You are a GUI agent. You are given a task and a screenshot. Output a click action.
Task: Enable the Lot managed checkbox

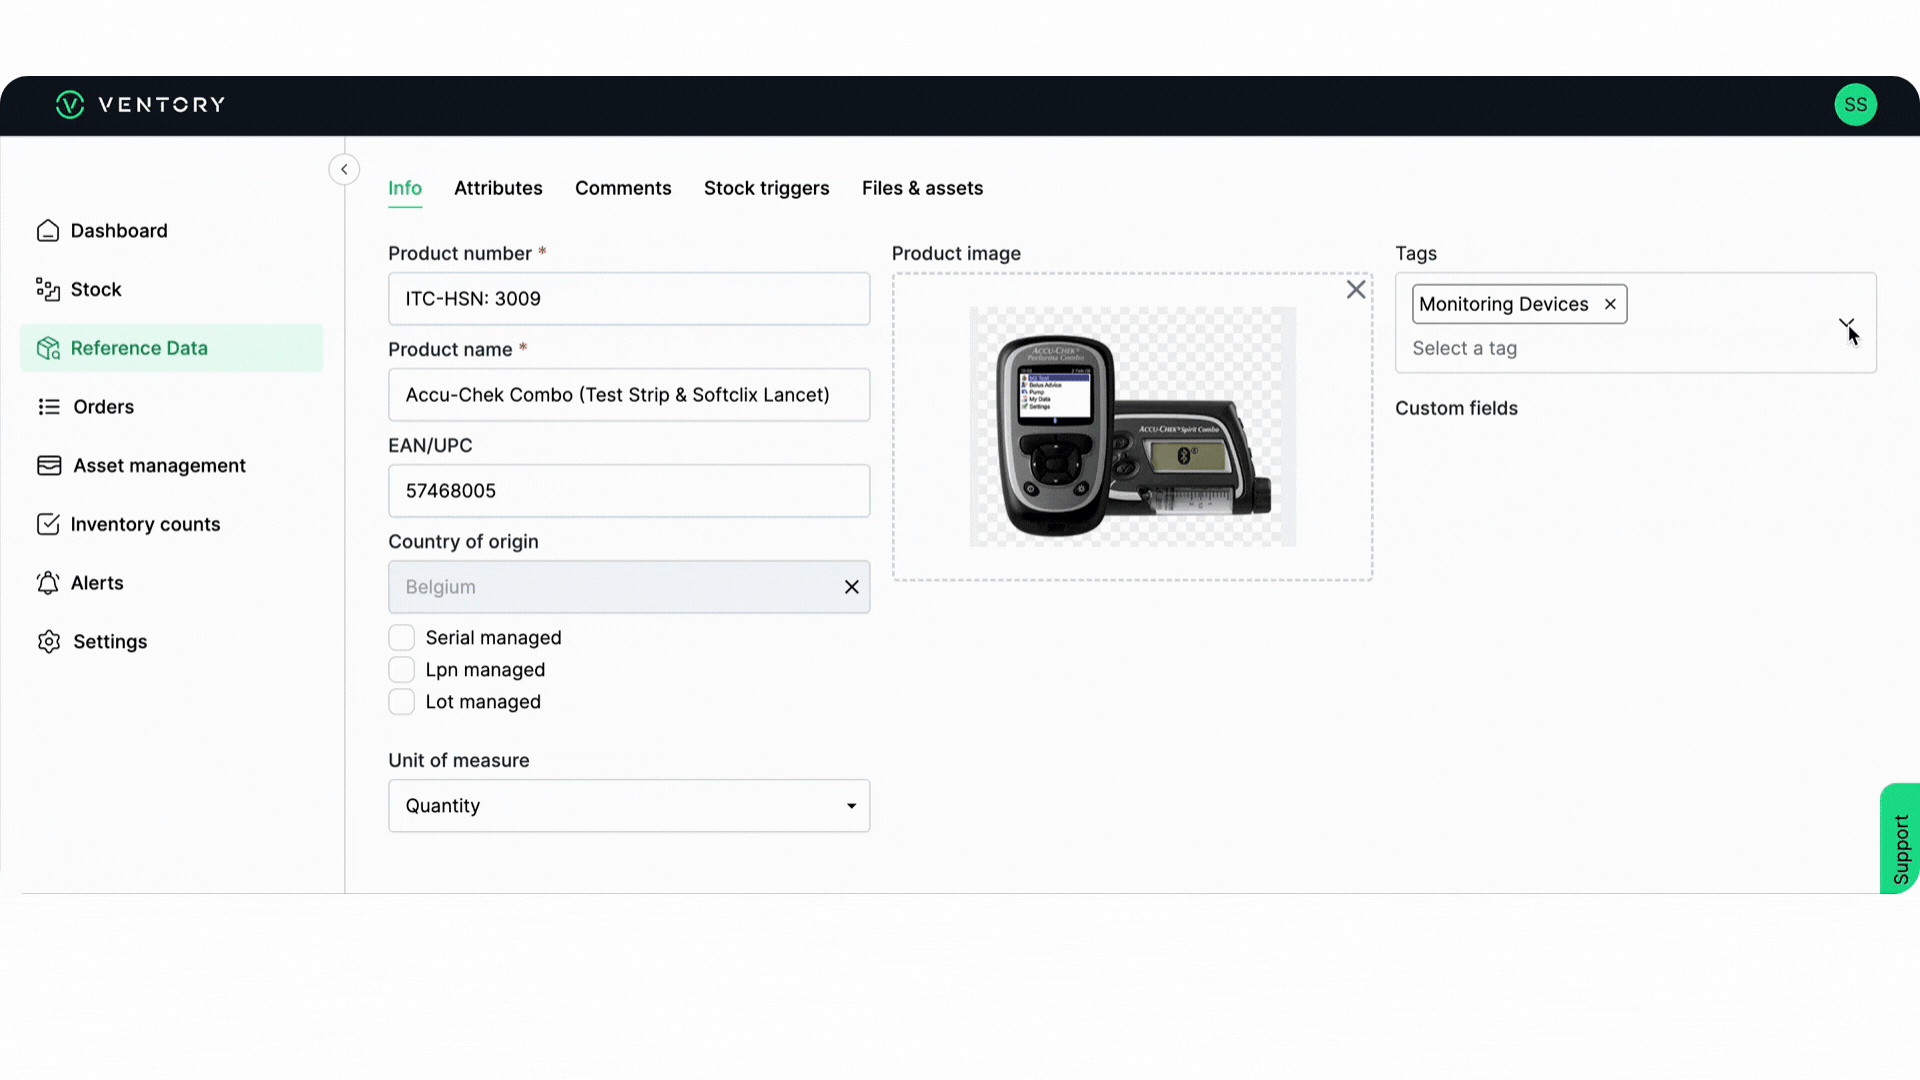tap(401, 702)
